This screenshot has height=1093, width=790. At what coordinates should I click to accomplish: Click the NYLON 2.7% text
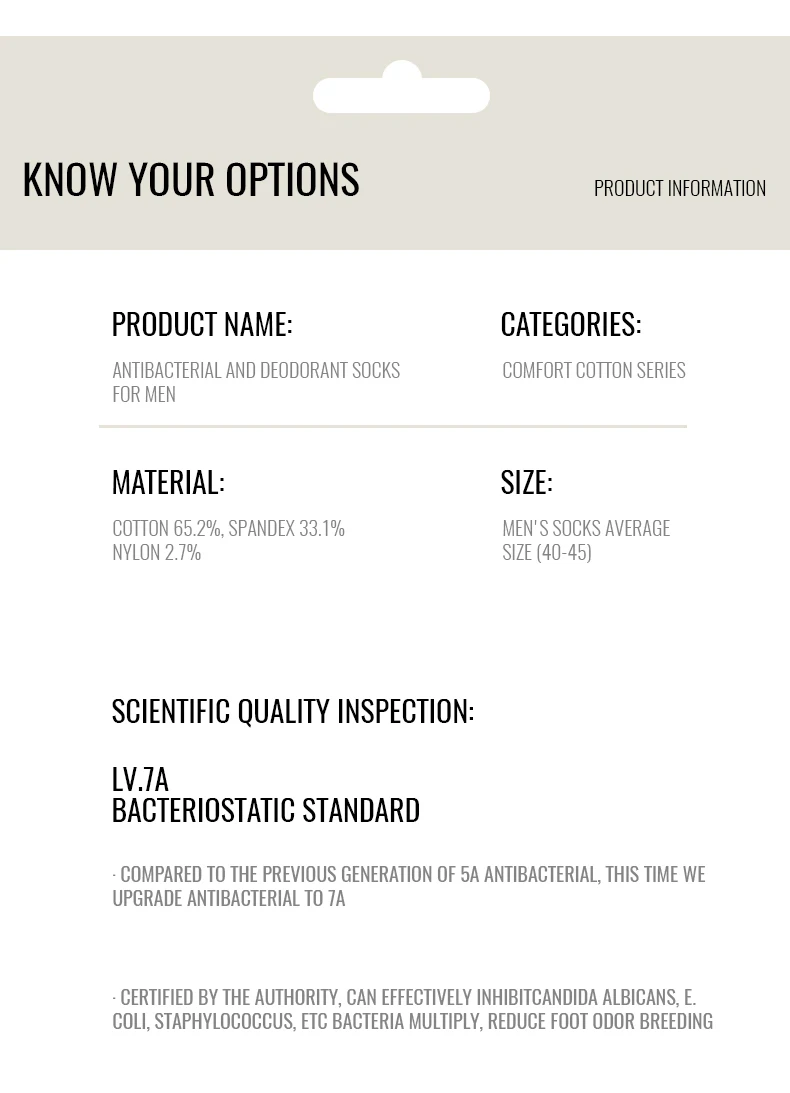pos(157,552)
